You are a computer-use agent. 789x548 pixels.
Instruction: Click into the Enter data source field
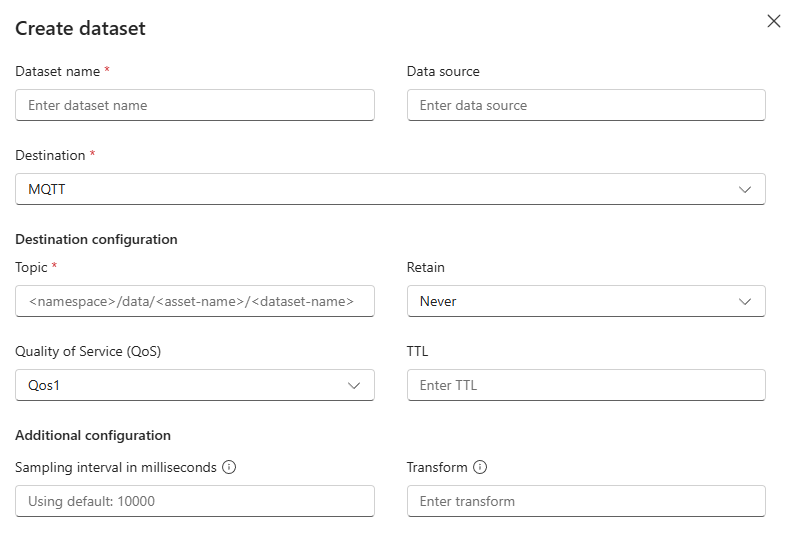coord(586,105)
